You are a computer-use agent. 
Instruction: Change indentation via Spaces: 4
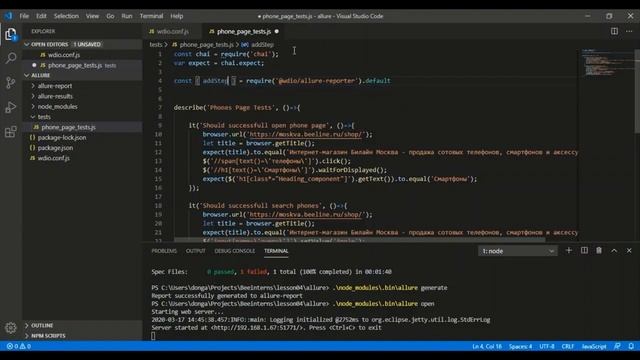(520, 347)
